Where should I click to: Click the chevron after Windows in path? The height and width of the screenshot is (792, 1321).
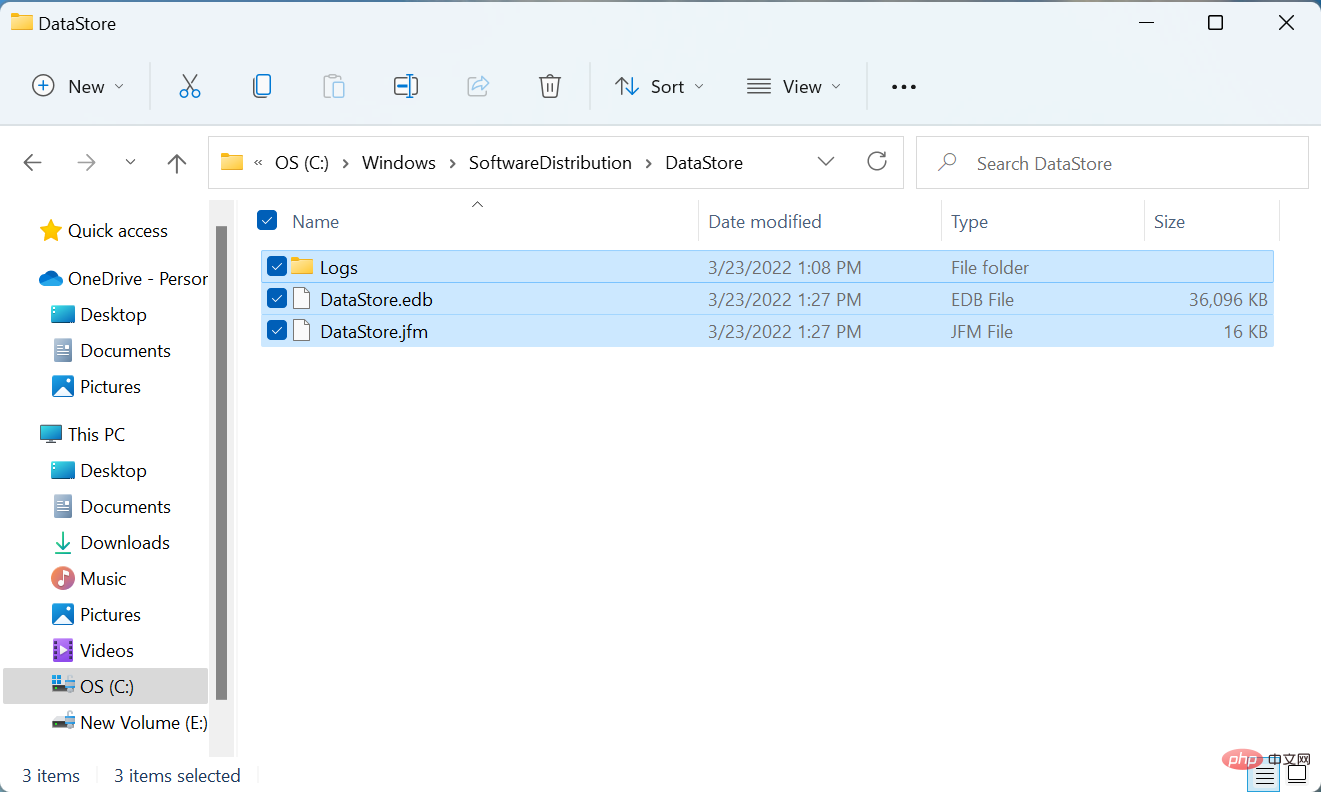[x=452, y=163]
